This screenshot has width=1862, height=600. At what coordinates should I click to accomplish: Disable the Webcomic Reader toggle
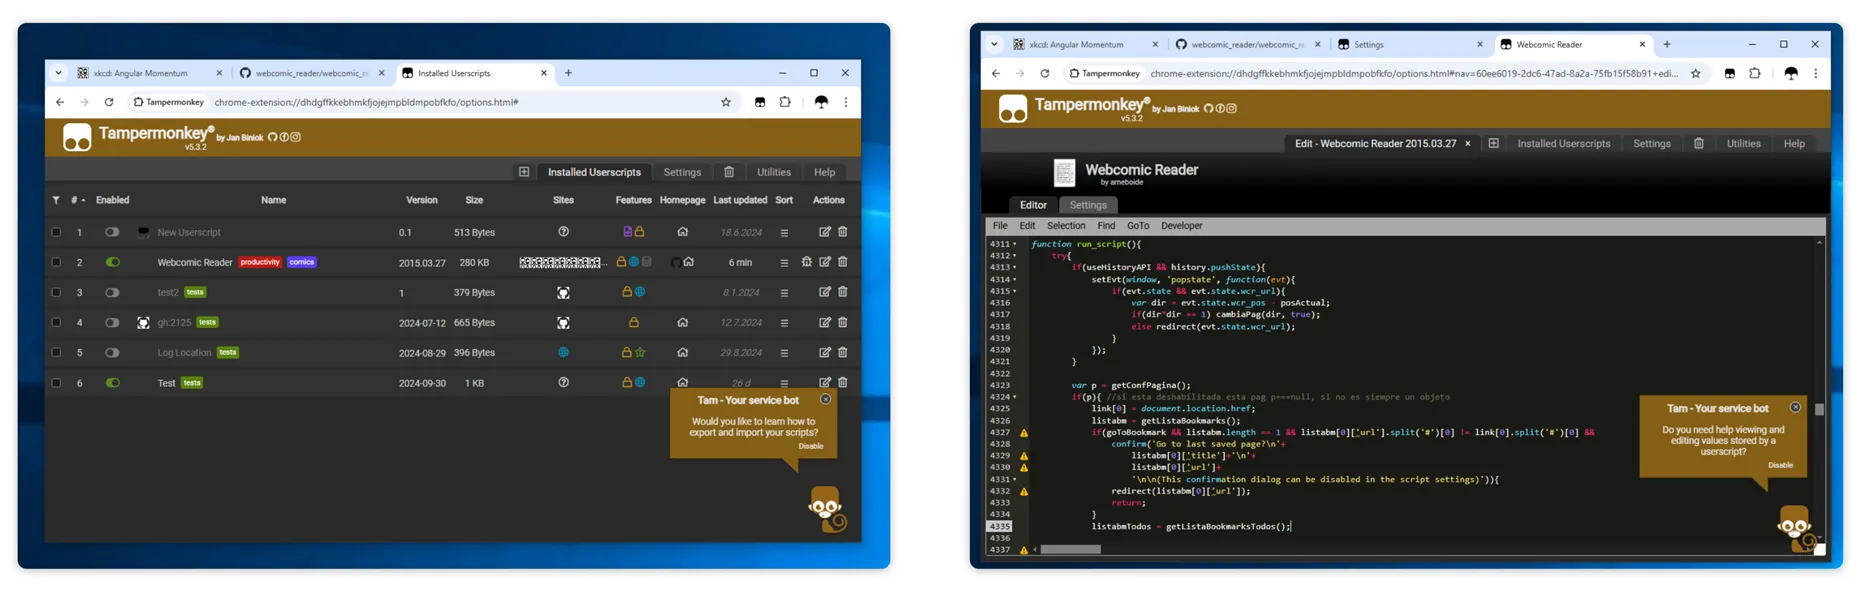tap(112, 262)
